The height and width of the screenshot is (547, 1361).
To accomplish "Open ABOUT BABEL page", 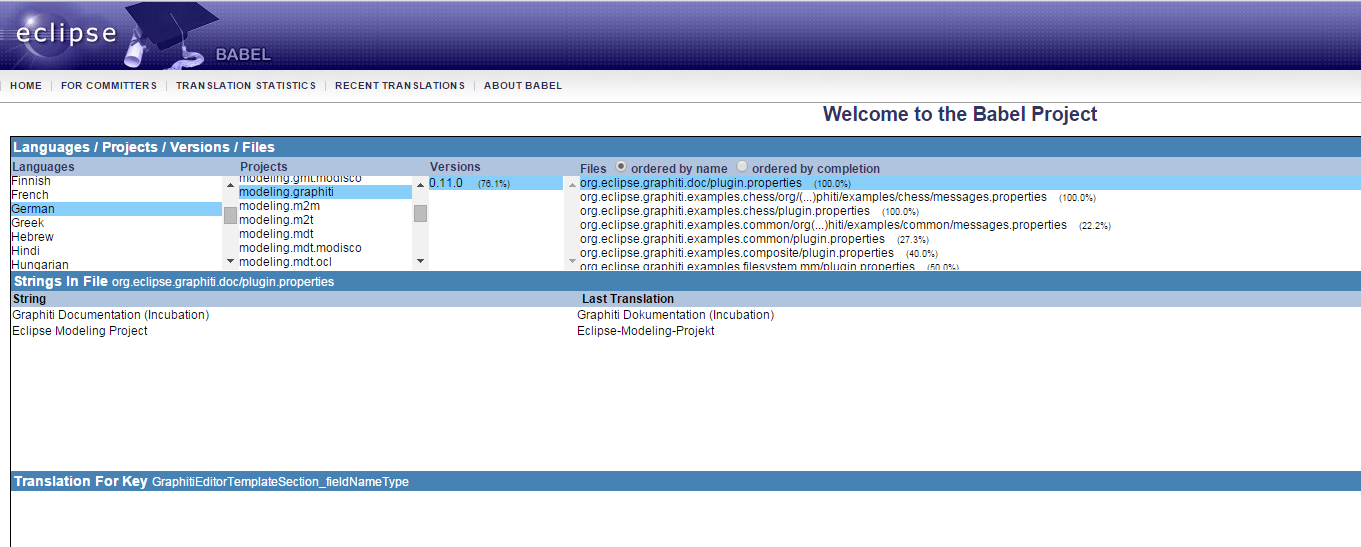I will pyautogui.click(x=523, y=86).
